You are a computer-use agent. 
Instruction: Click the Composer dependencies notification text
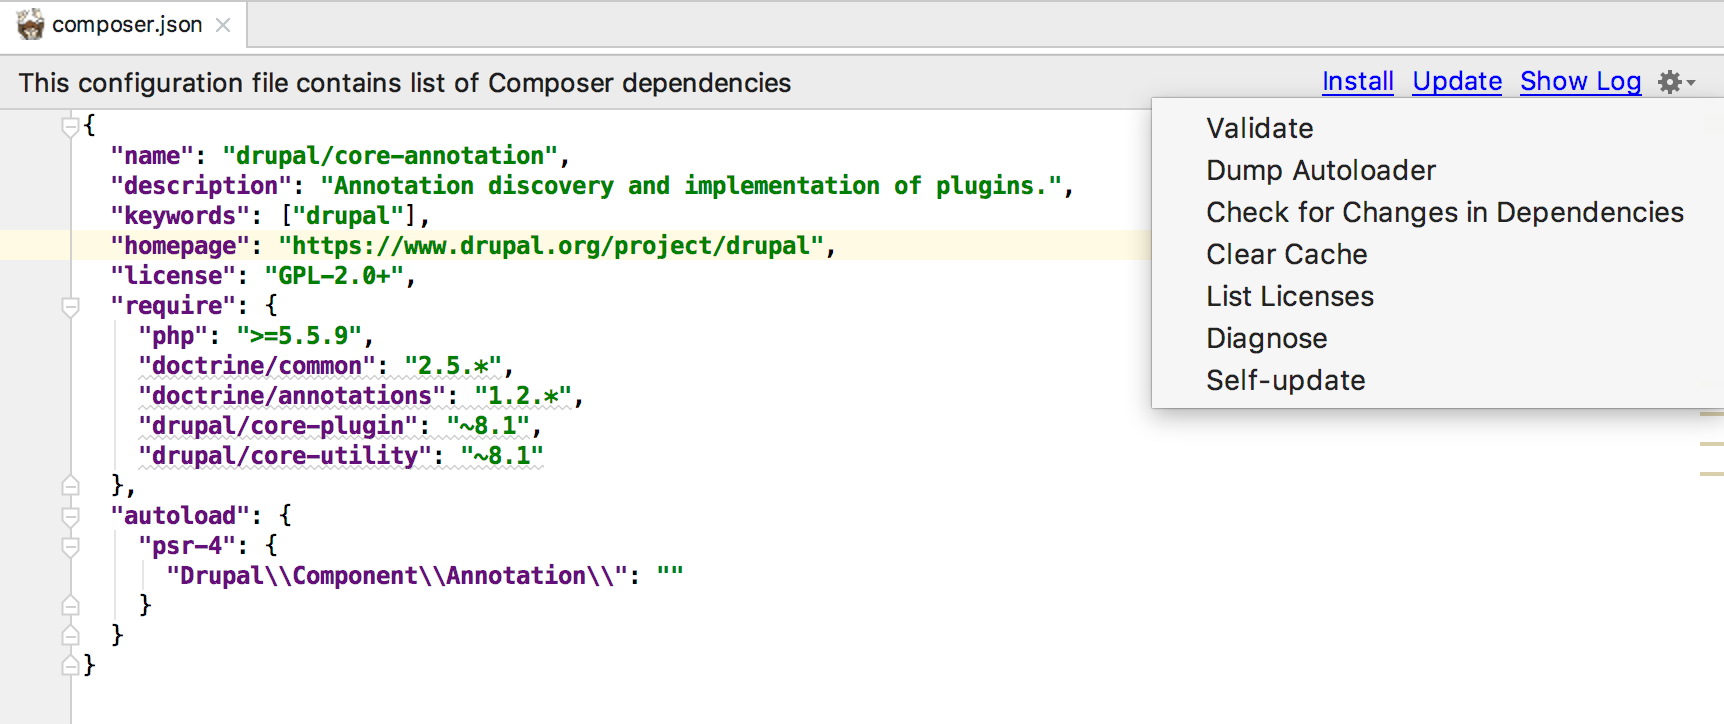pos(405,83)
